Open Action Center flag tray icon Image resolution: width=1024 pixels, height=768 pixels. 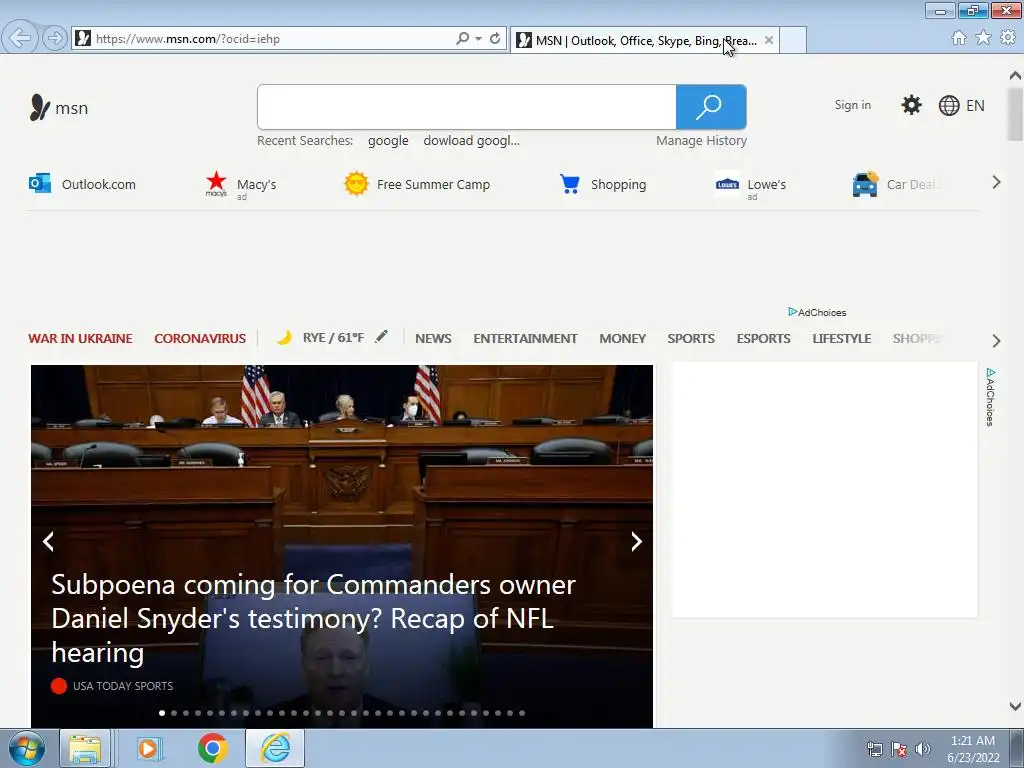coord(899,749)
